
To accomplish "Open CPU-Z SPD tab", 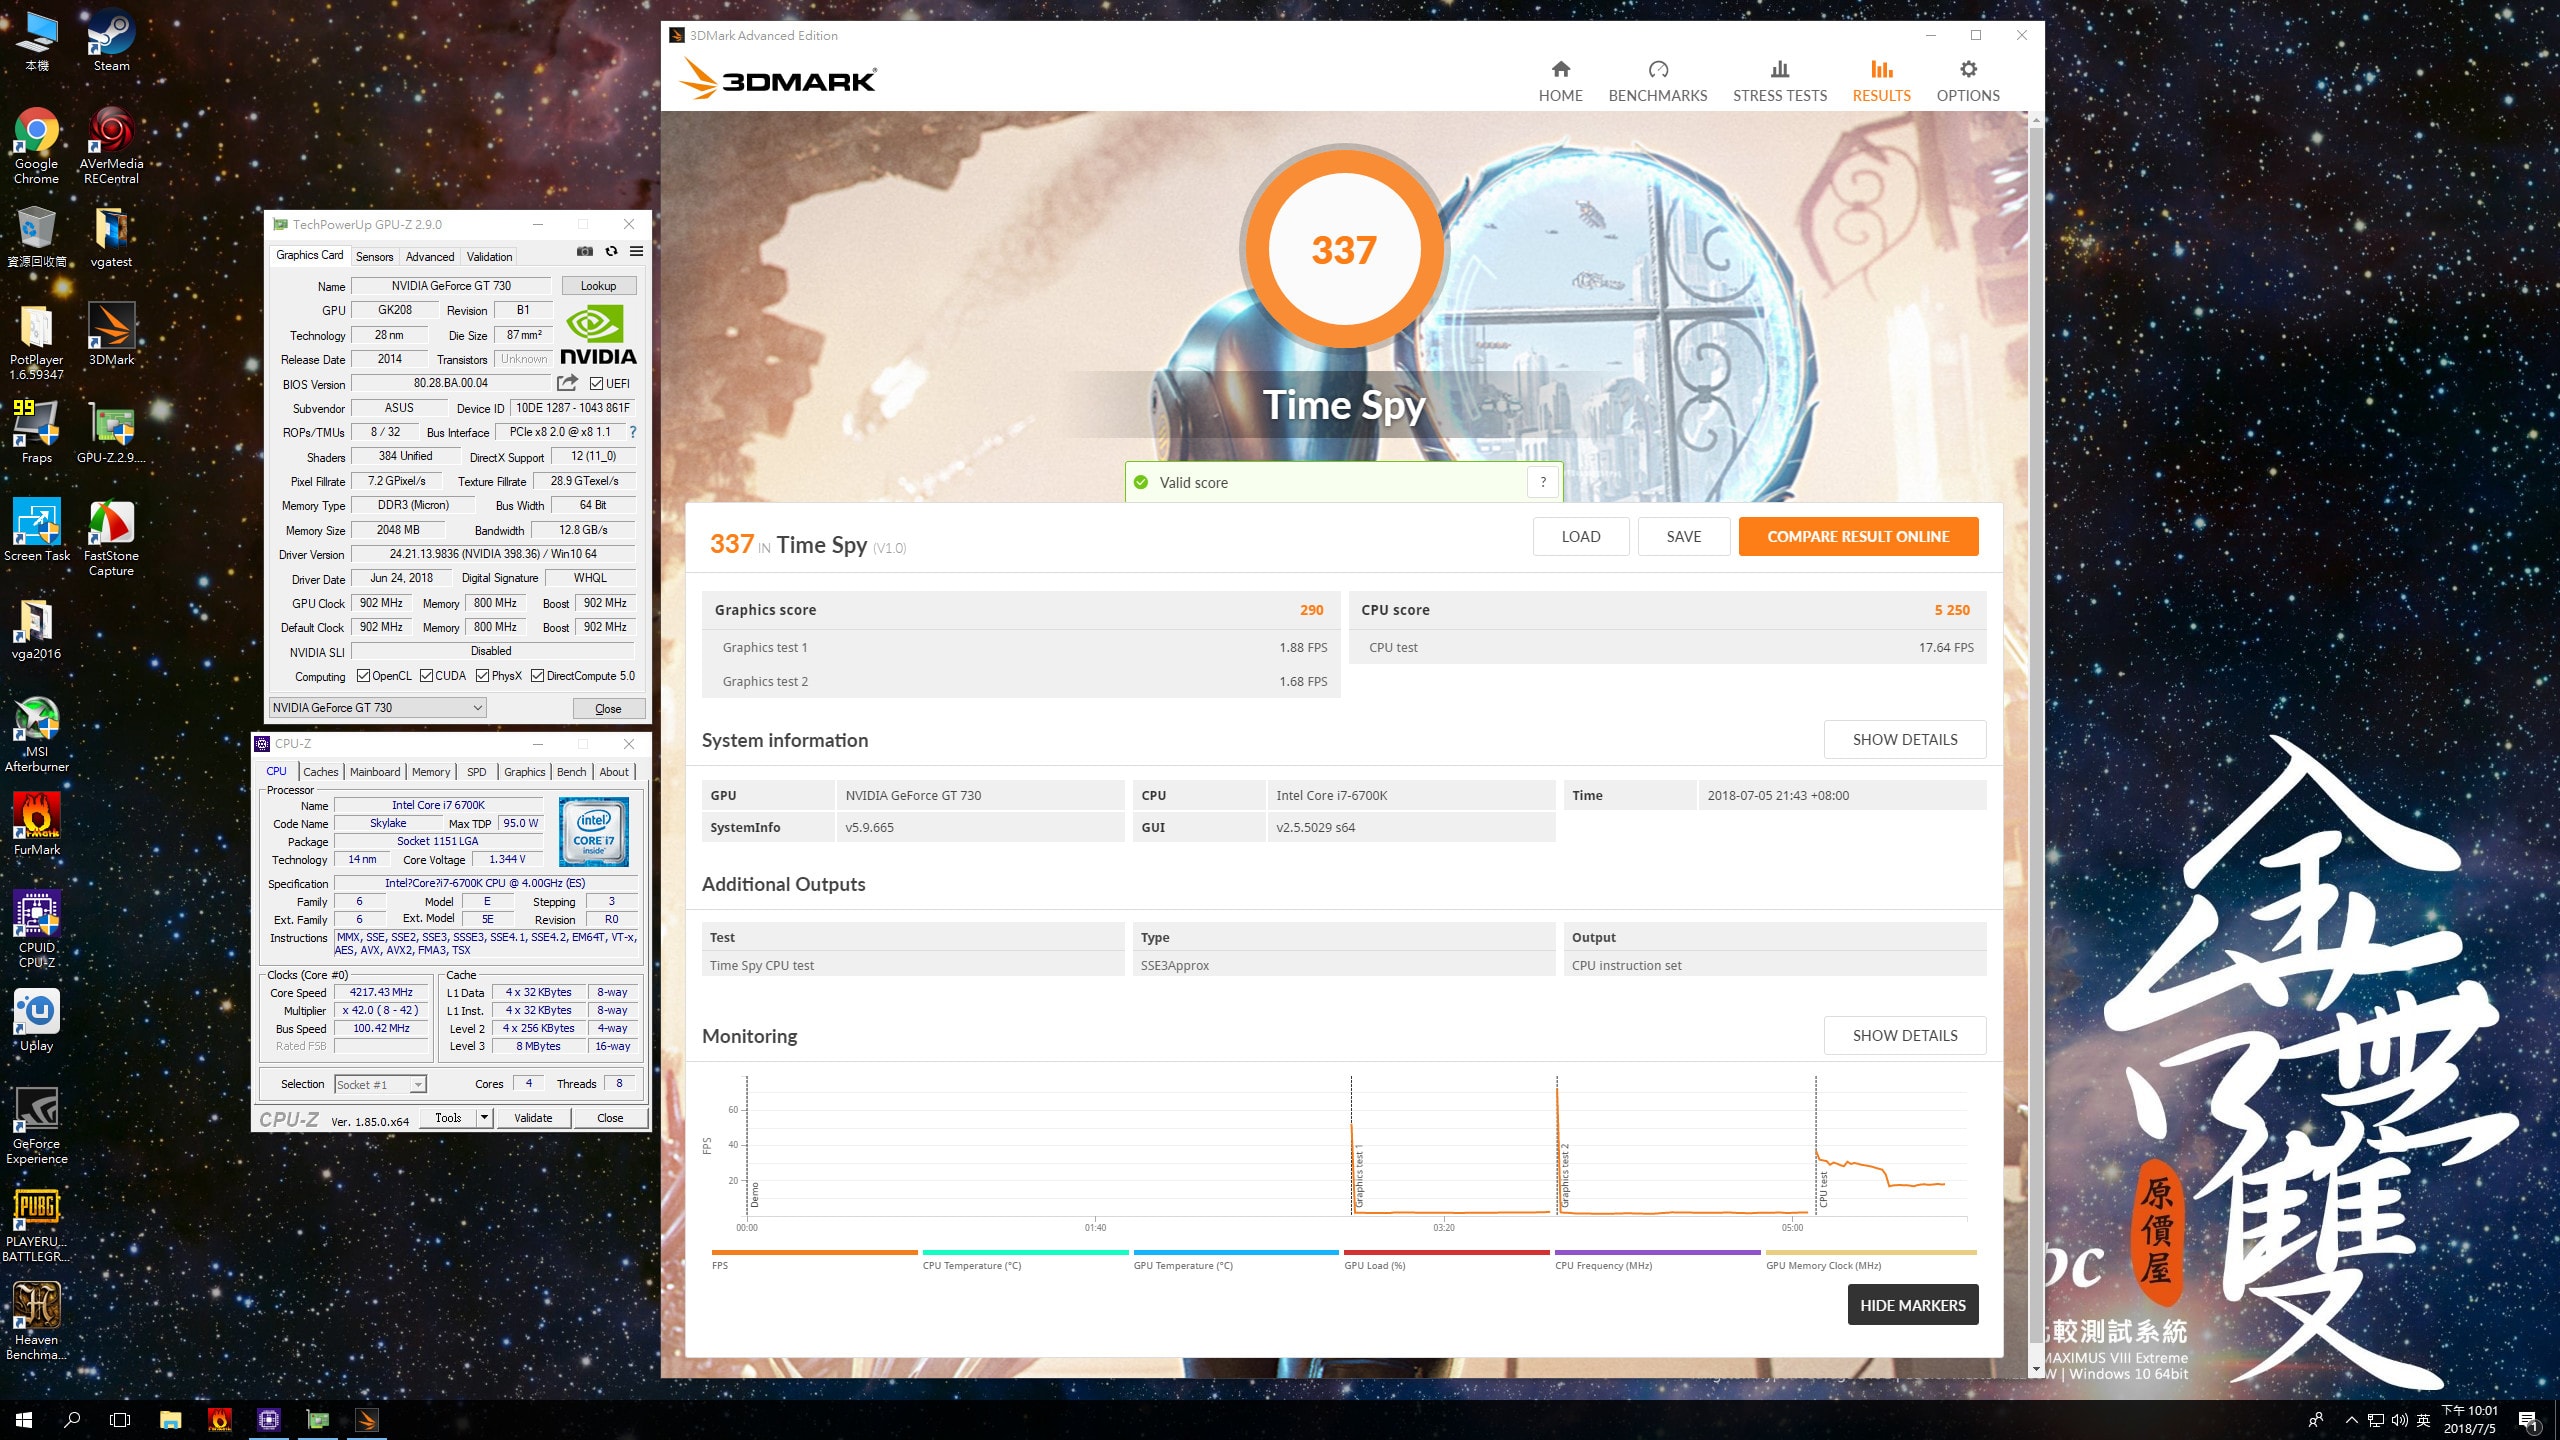I will (x=477, y=772).
